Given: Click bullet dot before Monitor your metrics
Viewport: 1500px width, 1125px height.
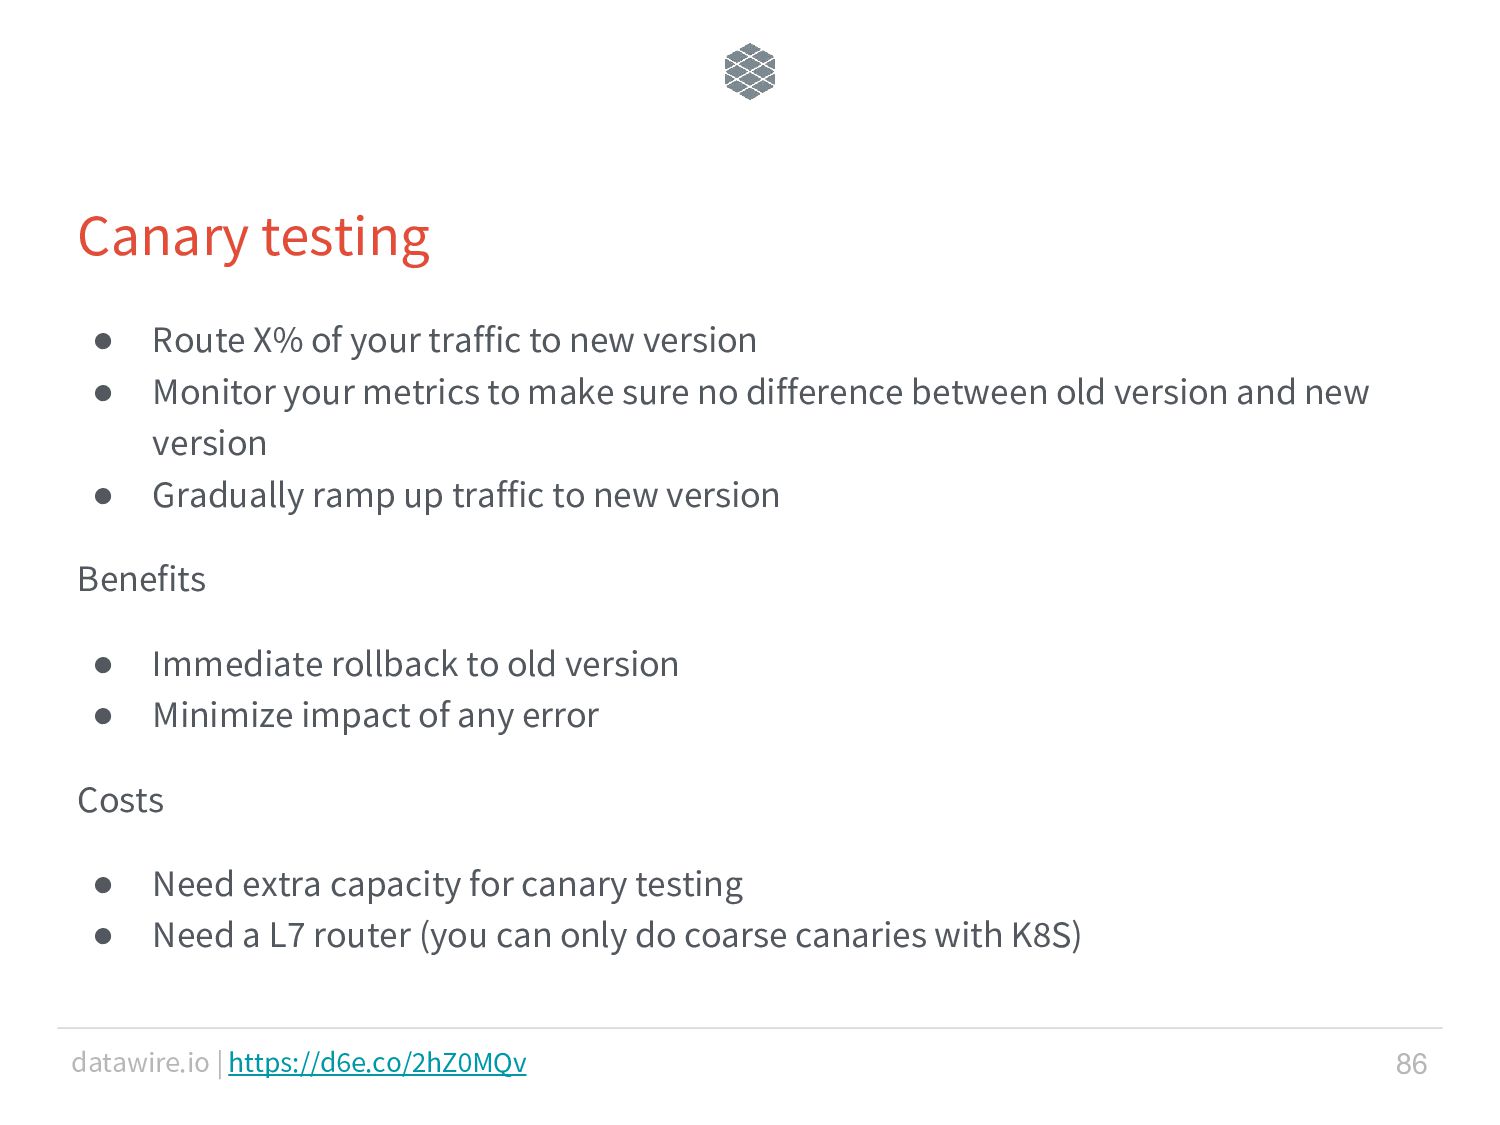Looking at the screenshot, I should (x=103, y=393).
